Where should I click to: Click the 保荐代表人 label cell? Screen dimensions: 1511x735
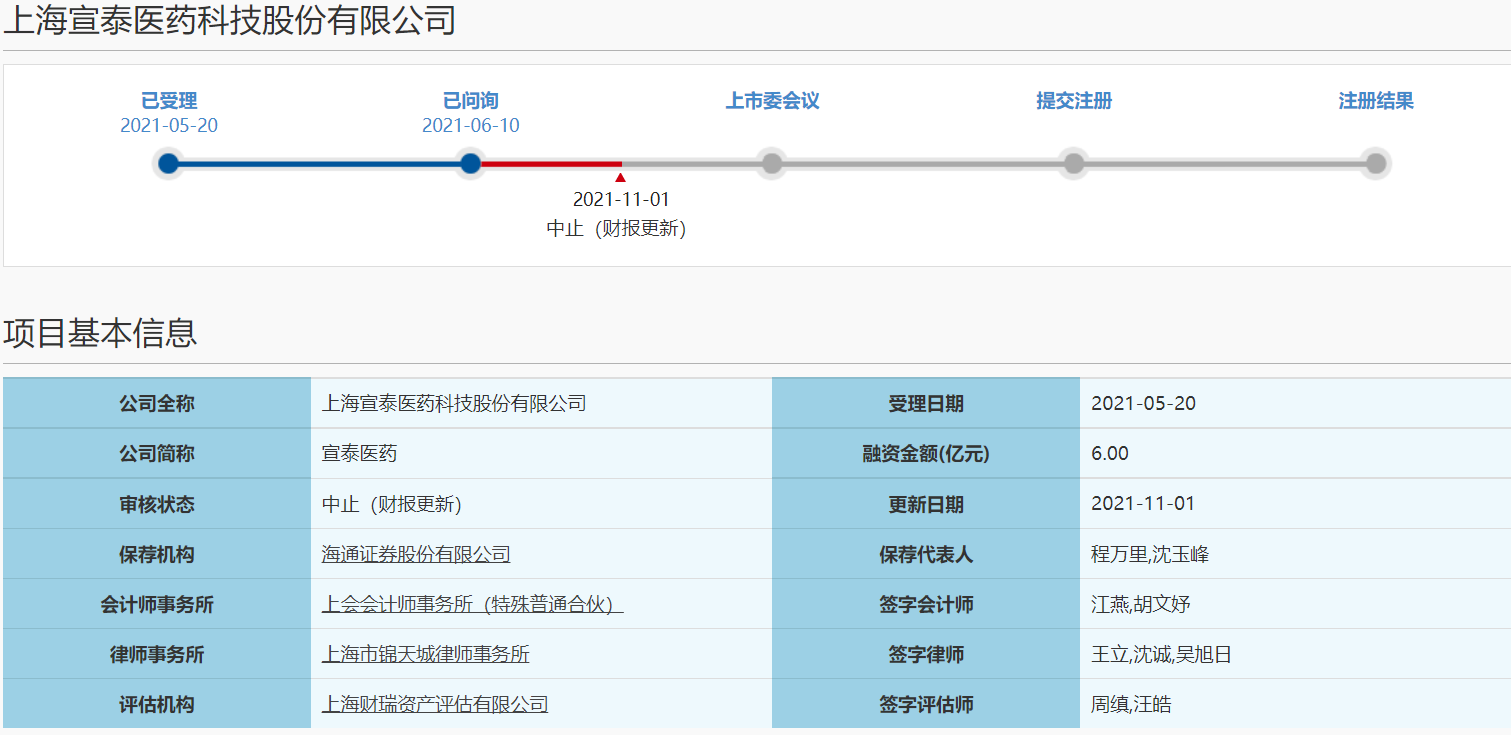click(926, 554)
